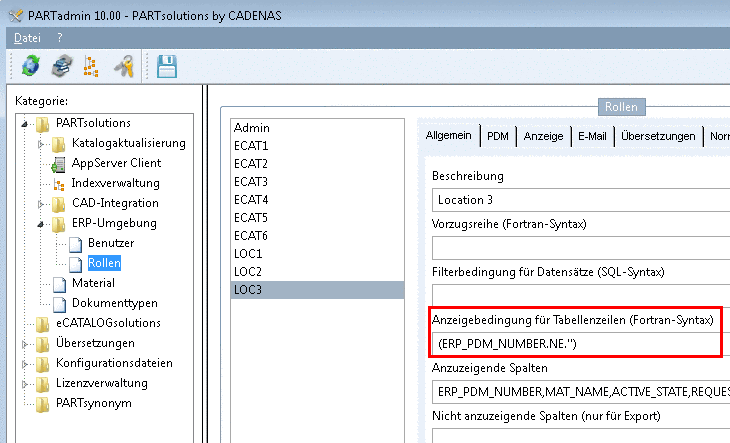Select Benutzer in the category tree

point(111,243)
